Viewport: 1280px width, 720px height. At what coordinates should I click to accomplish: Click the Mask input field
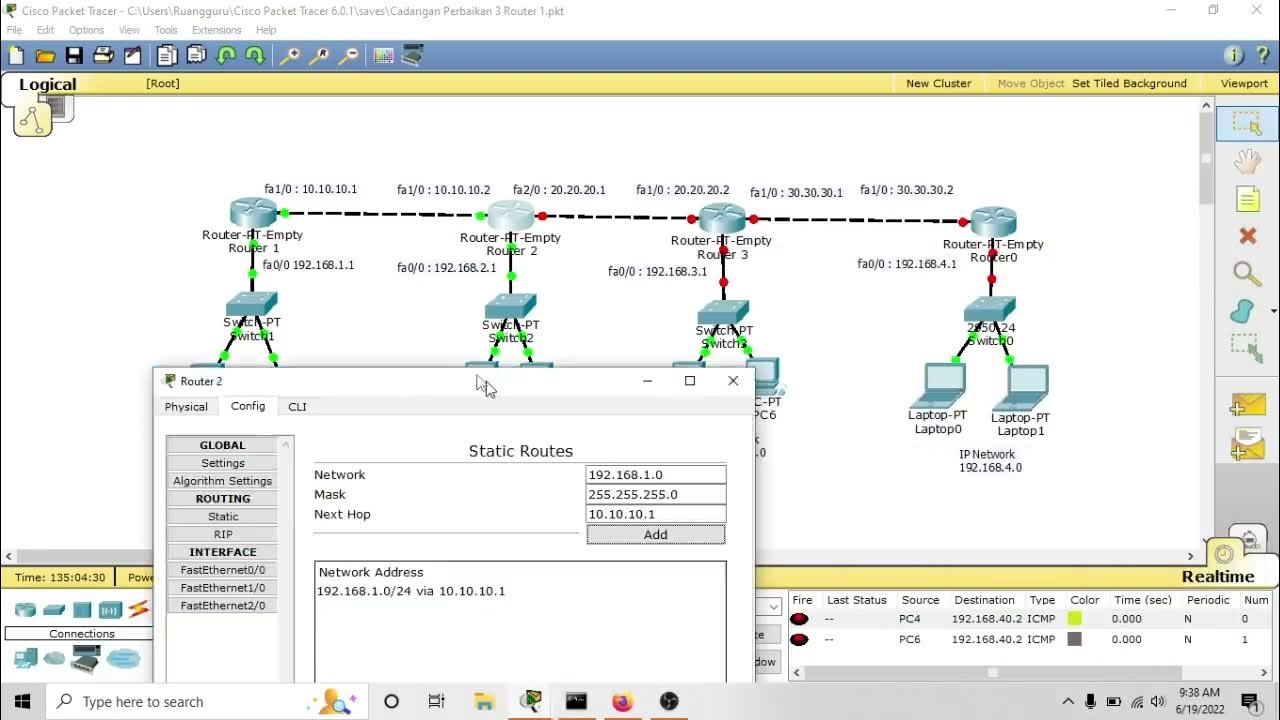point(656,495)
